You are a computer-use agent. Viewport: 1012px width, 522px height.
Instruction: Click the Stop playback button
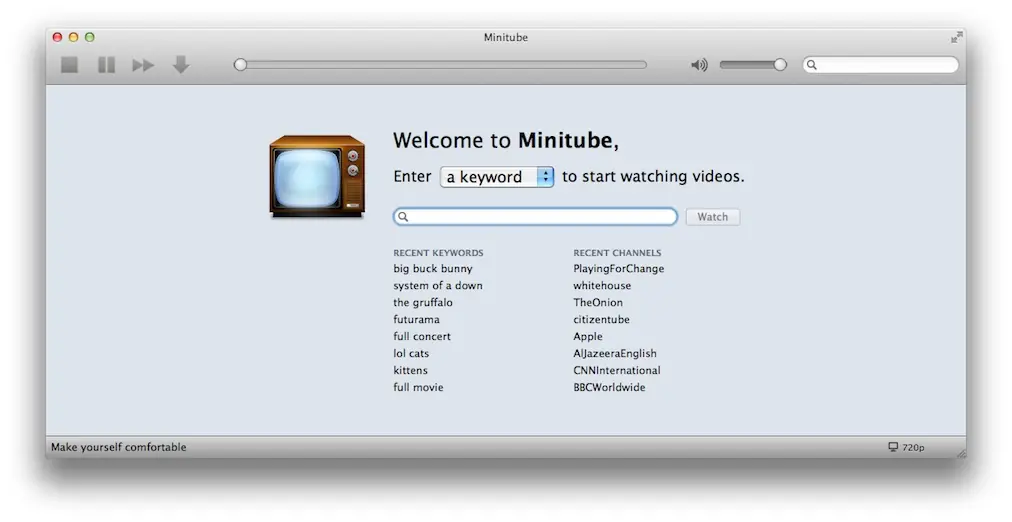coord(70,65)
